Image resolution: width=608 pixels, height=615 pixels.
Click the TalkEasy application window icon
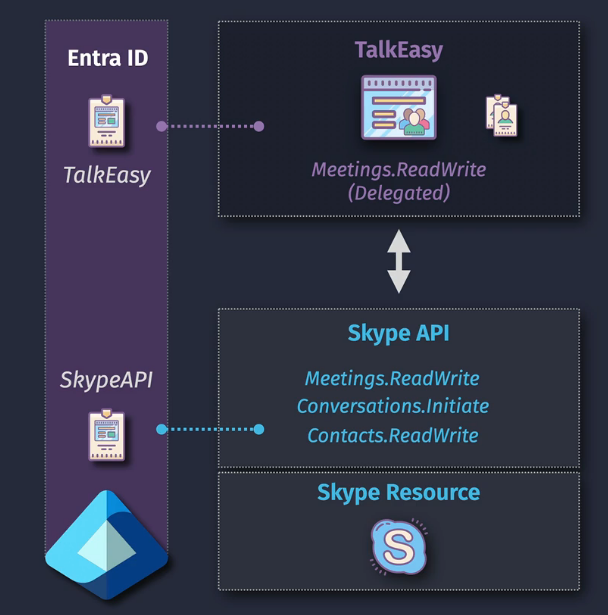point(399,107)
